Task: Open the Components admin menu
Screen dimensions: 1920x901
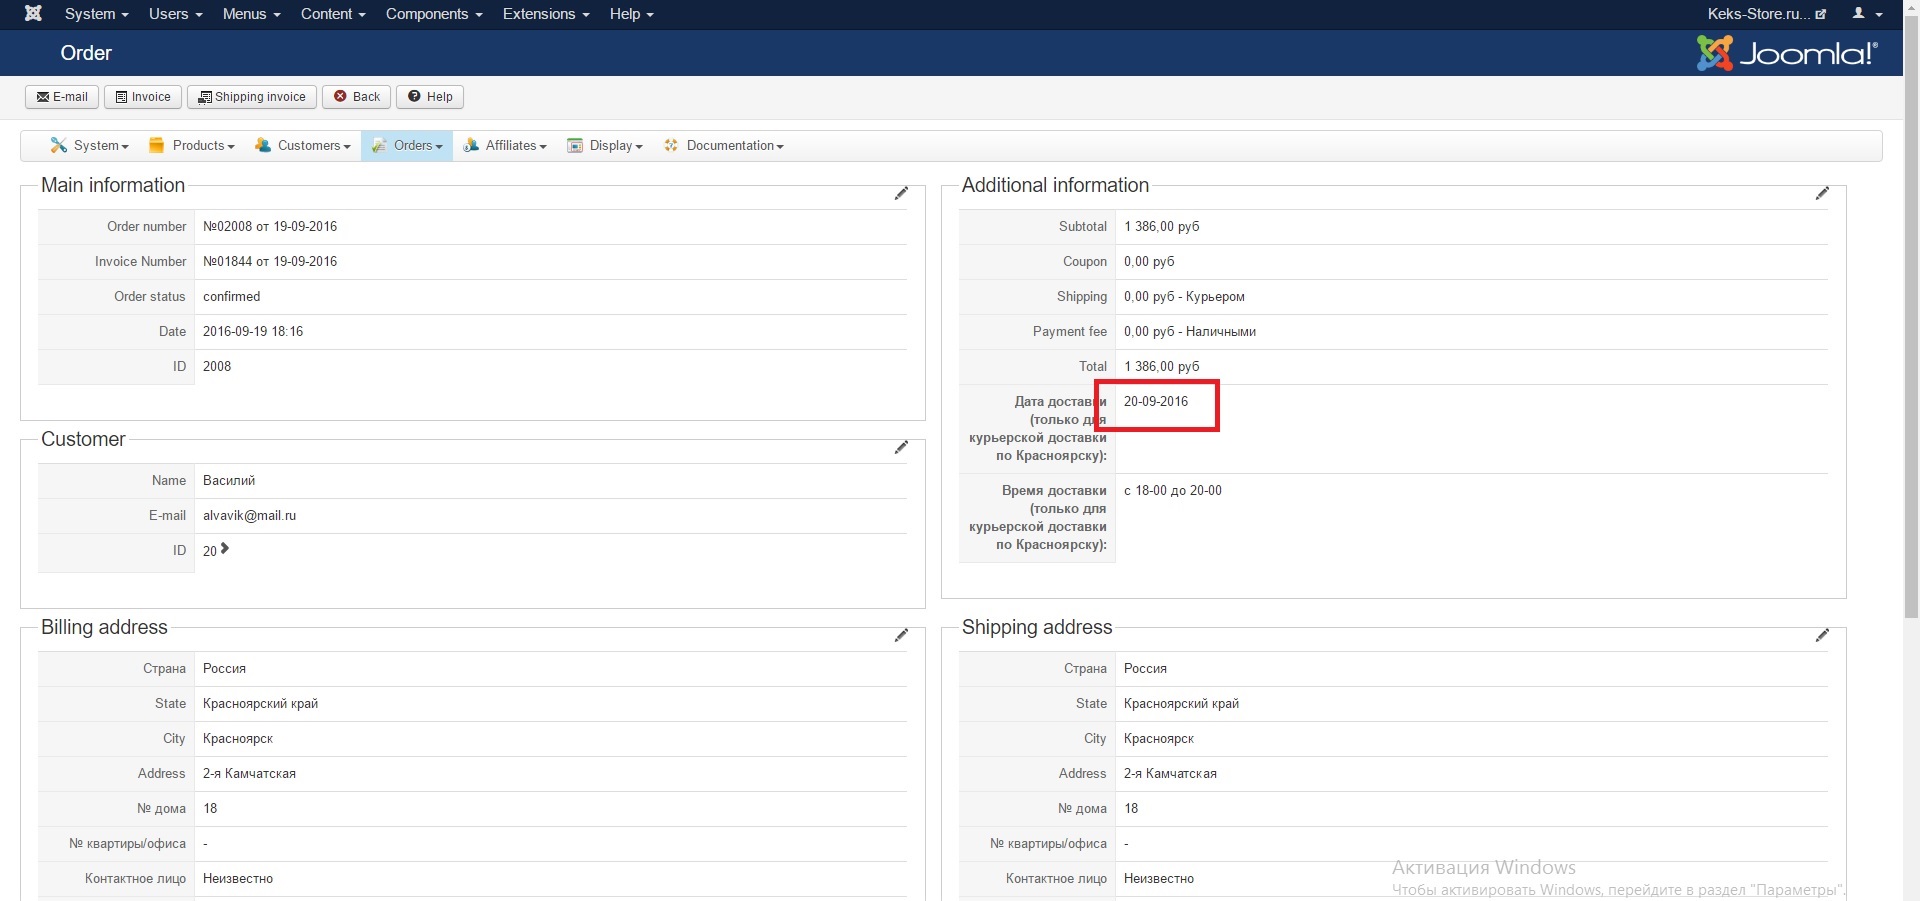Action: tap(434, 14)
